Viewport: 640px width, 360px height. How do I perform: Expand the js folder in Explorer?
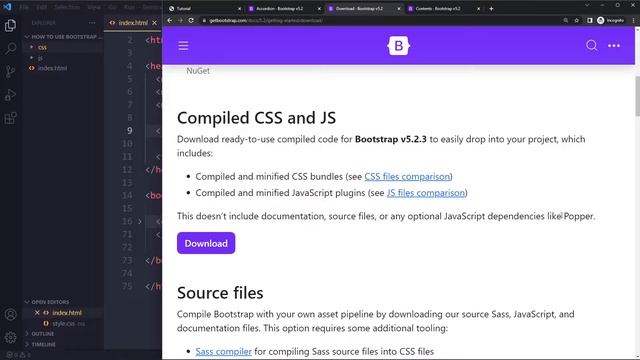tap(40, 58)
